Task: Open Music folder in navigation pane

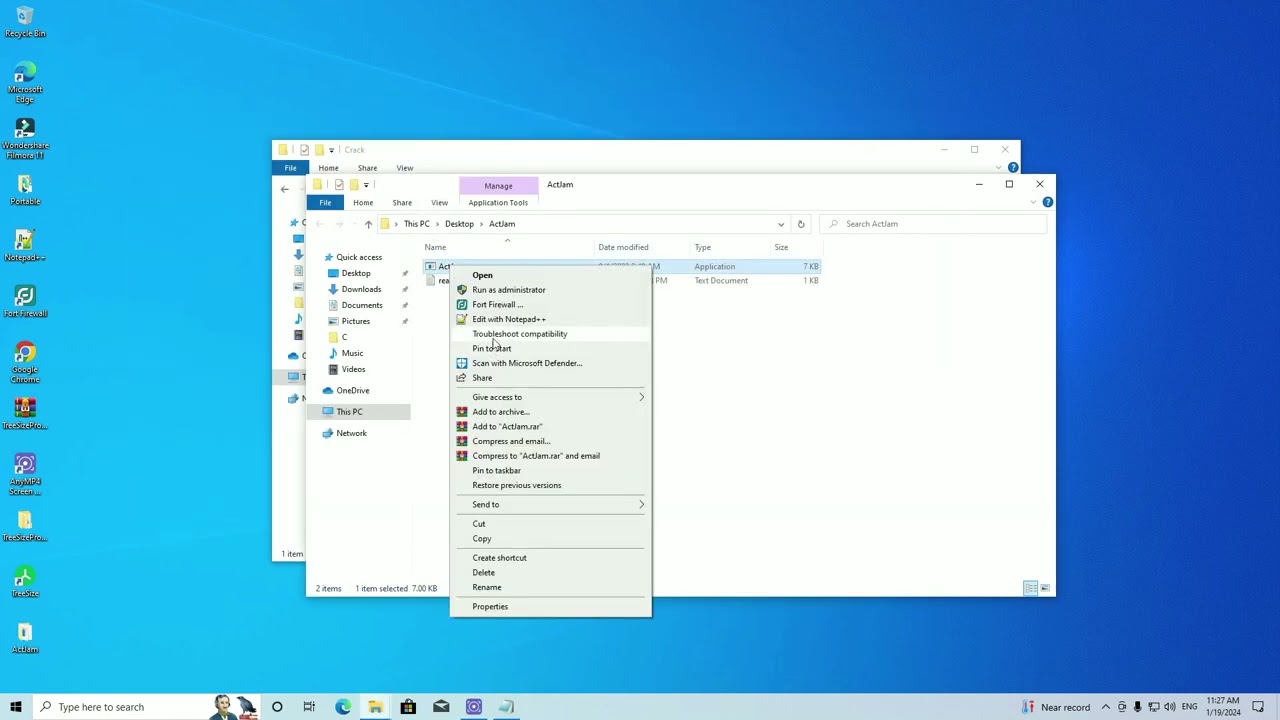Action: click(x=351, y=353)
